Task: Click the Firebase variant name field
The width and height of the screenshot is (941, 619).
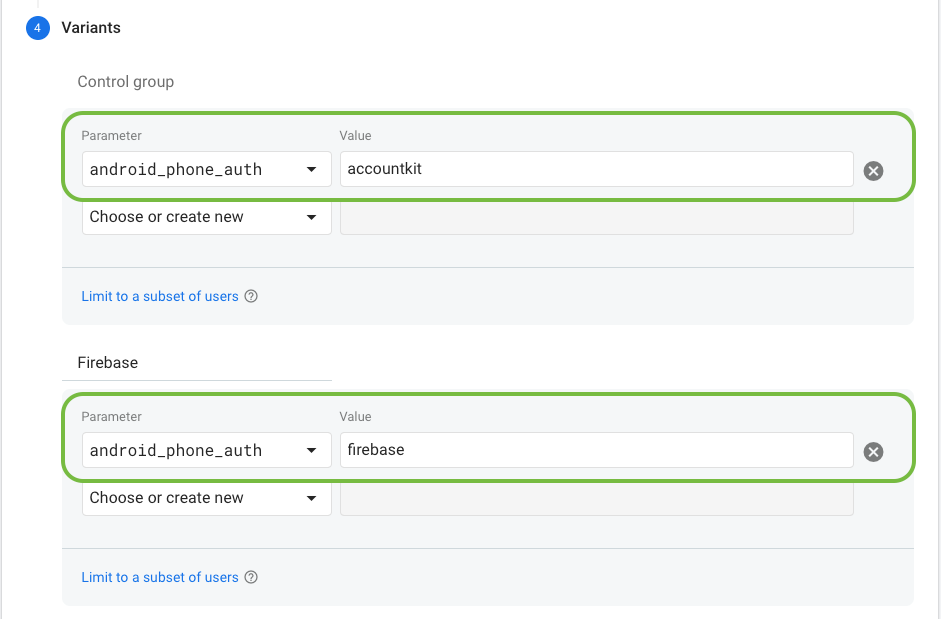Action: (196, 363)
